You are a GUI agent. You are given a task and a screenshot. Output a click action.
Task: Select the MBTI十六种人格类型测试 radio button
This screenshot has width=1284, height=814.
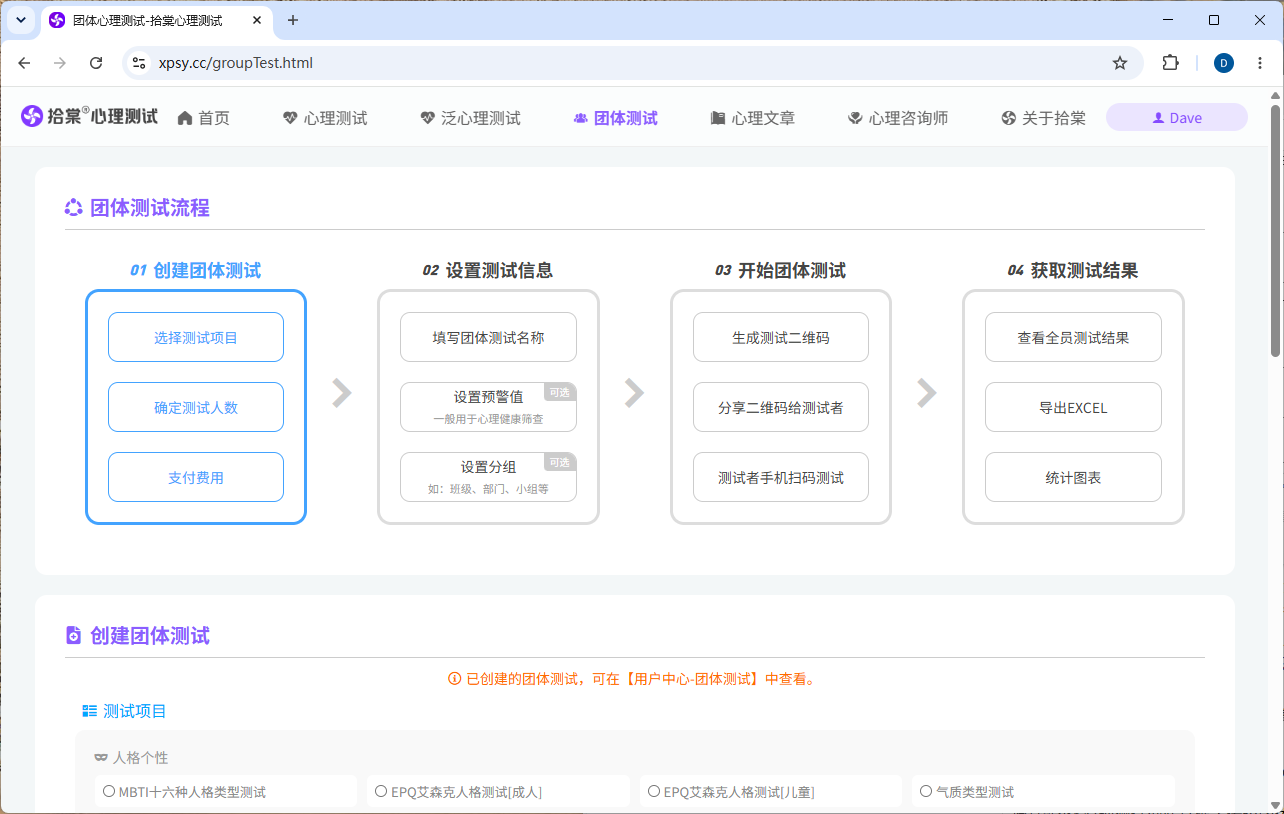point(109,791)
